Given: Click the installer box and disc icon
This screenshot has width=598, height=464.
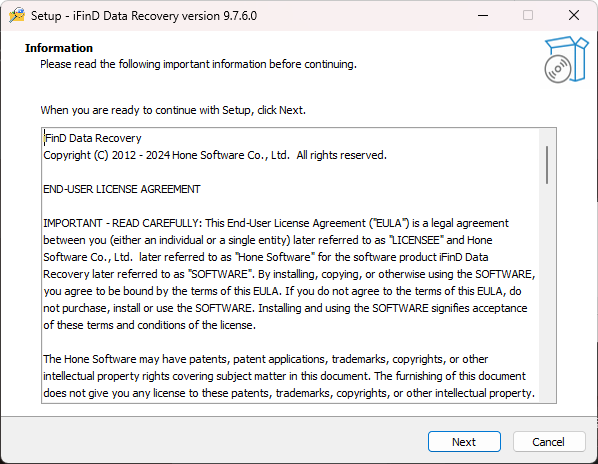Looking at the screenshot, I should pos(566,60).
